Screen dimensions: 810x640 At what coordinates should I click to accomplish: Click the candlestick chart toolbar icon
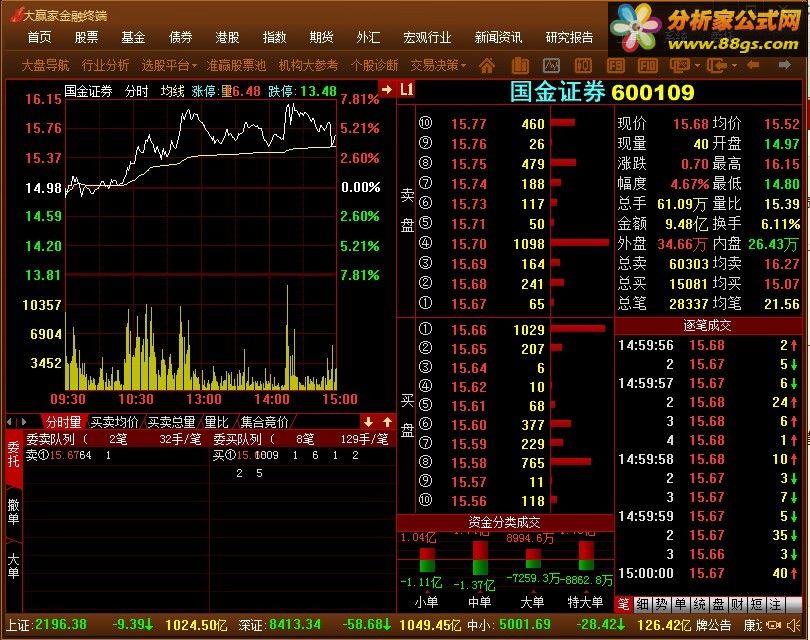(x=583, y=66)
